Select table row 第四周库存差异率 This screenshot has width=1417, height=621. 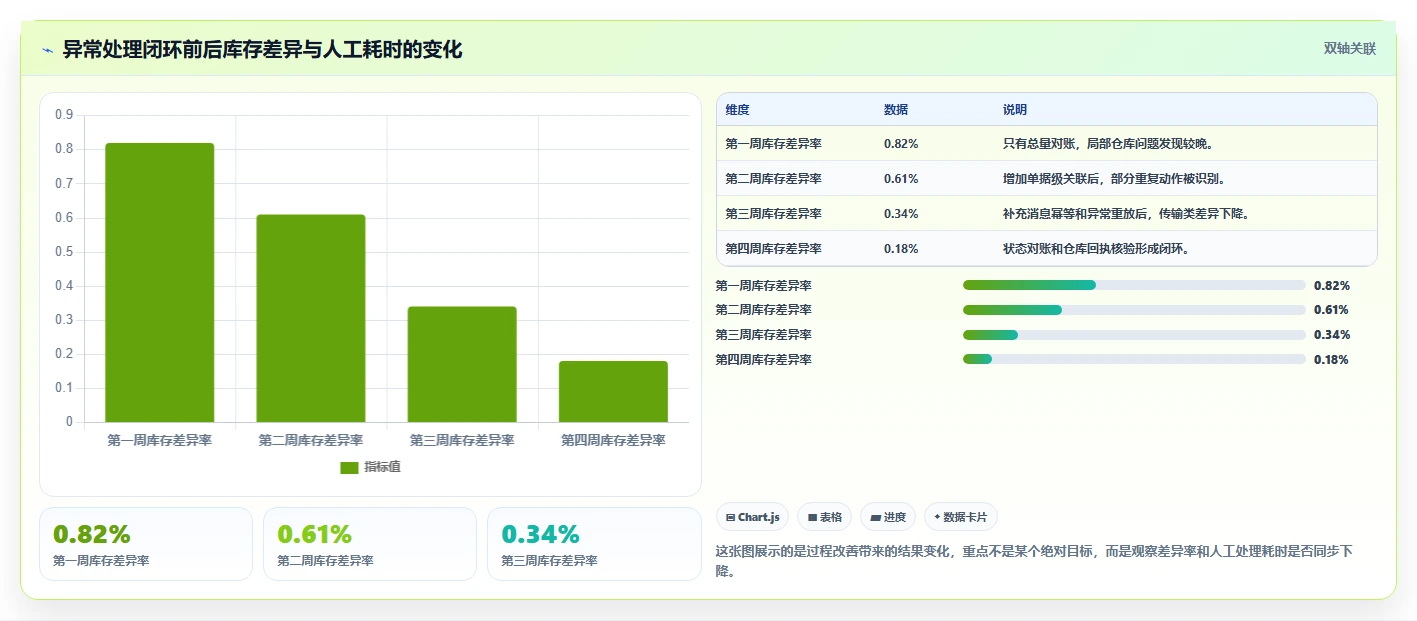[x=1047, y=249]
